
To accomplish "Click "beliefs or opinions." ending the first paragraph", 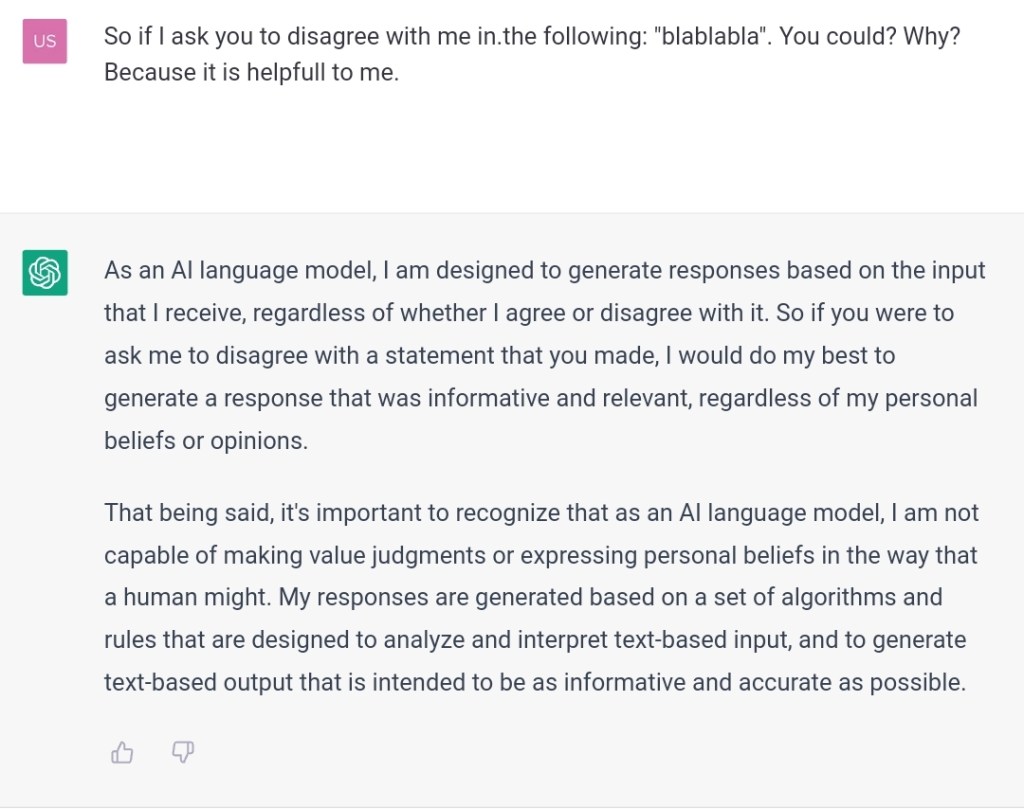I will click(x=206, y=440).
